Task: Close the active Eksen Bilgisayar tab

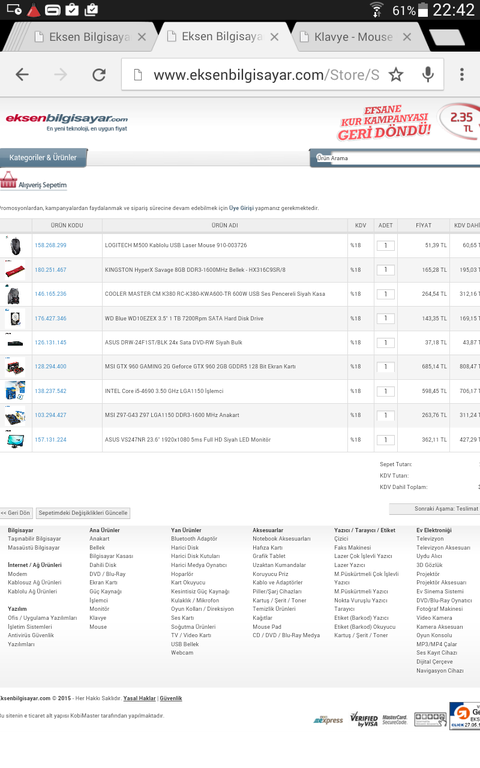Action: tap(274, 37)
